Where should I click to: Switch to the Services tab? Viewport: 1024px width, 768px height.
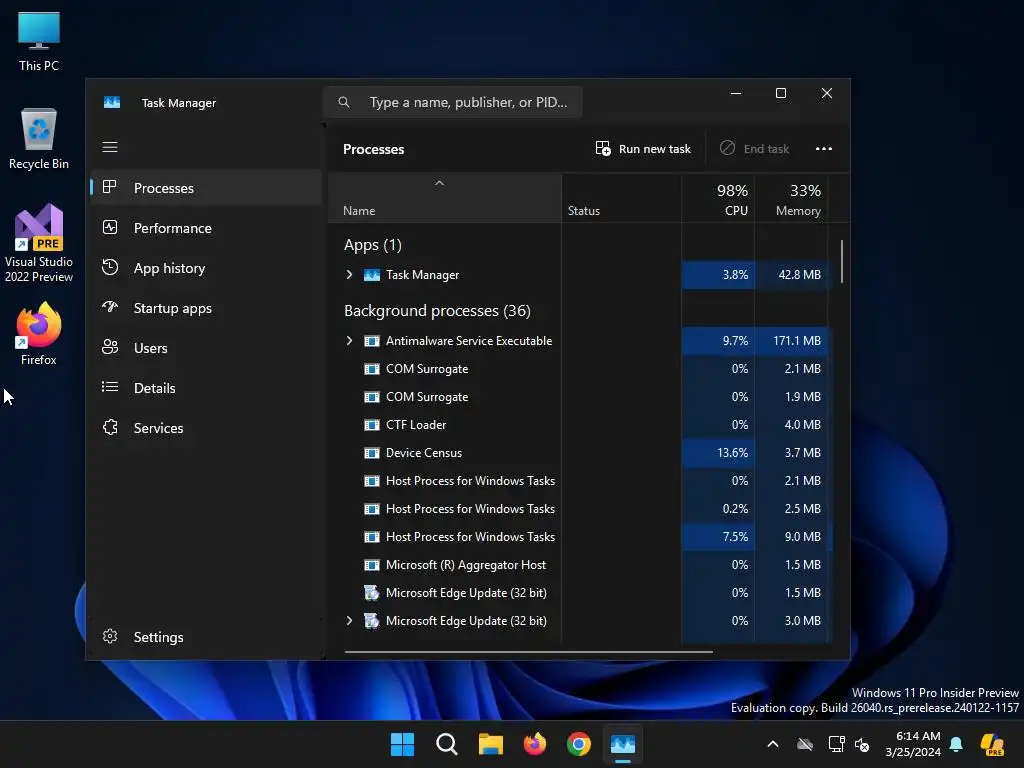click(x=206, y=428)
